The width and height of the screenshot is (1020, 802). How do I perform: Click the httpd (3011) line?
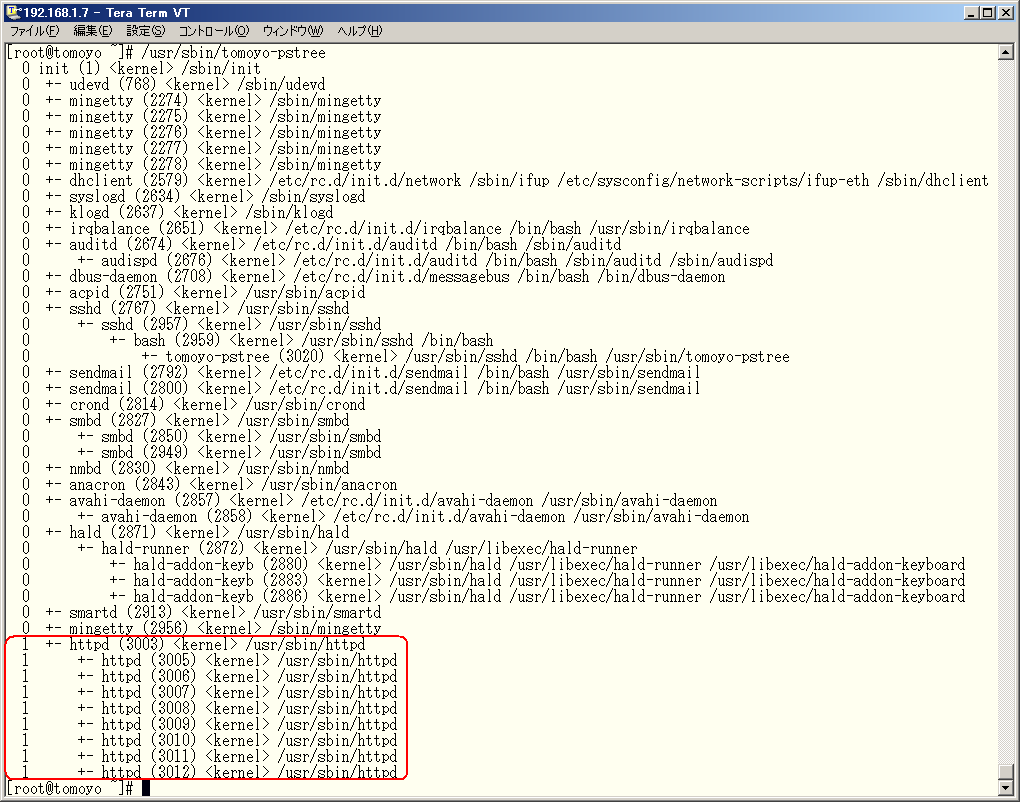209,756
